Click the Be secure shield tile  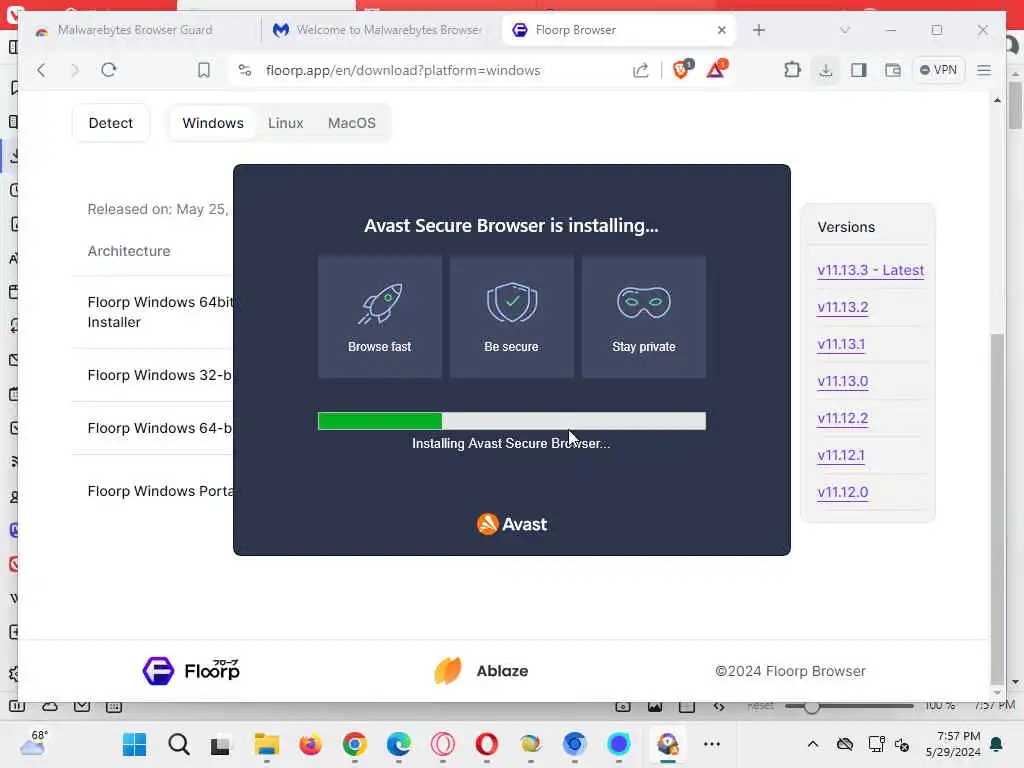[511, 317]
